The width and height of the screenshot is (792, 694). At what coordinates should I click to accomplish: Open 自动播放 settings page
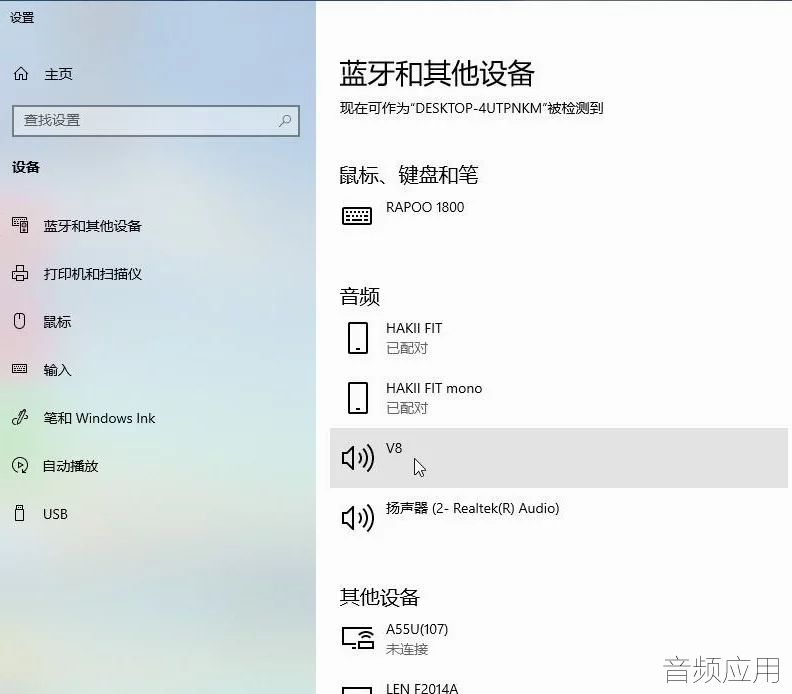click(71, 466)
